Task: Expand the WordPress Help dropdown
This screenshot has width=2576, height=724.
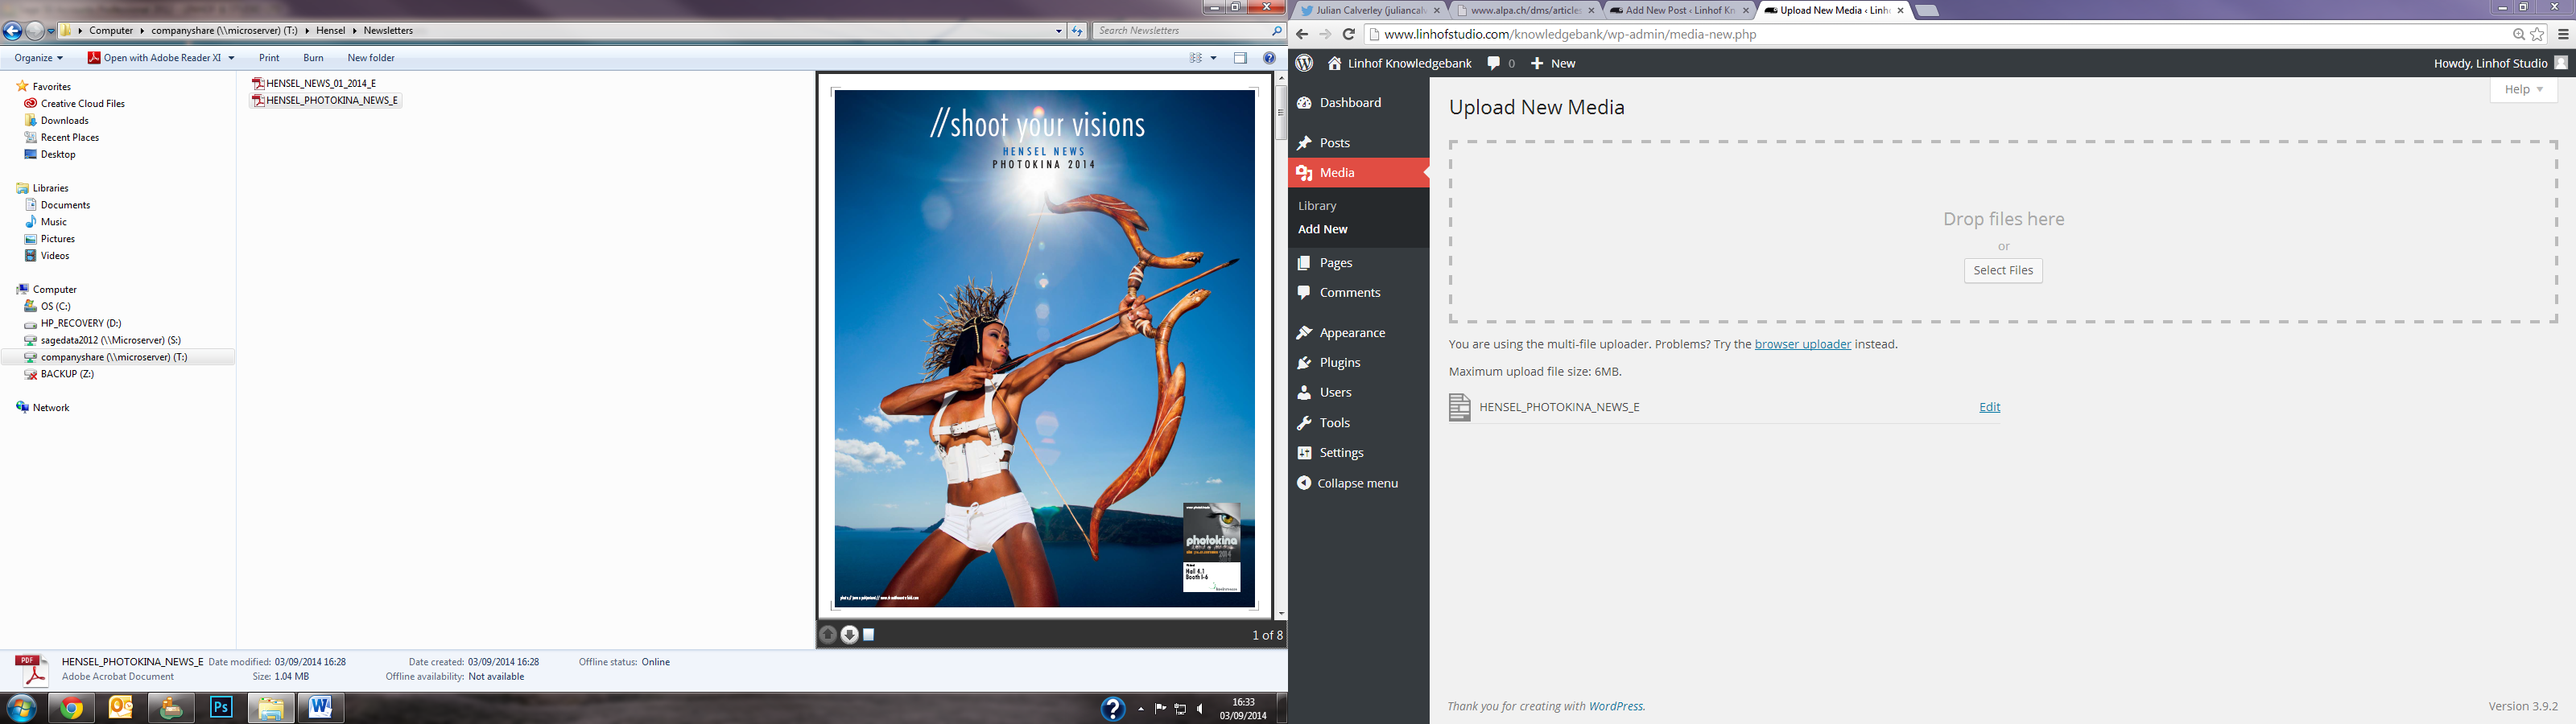Action: pyautogui.click(x=2523, y=89)
